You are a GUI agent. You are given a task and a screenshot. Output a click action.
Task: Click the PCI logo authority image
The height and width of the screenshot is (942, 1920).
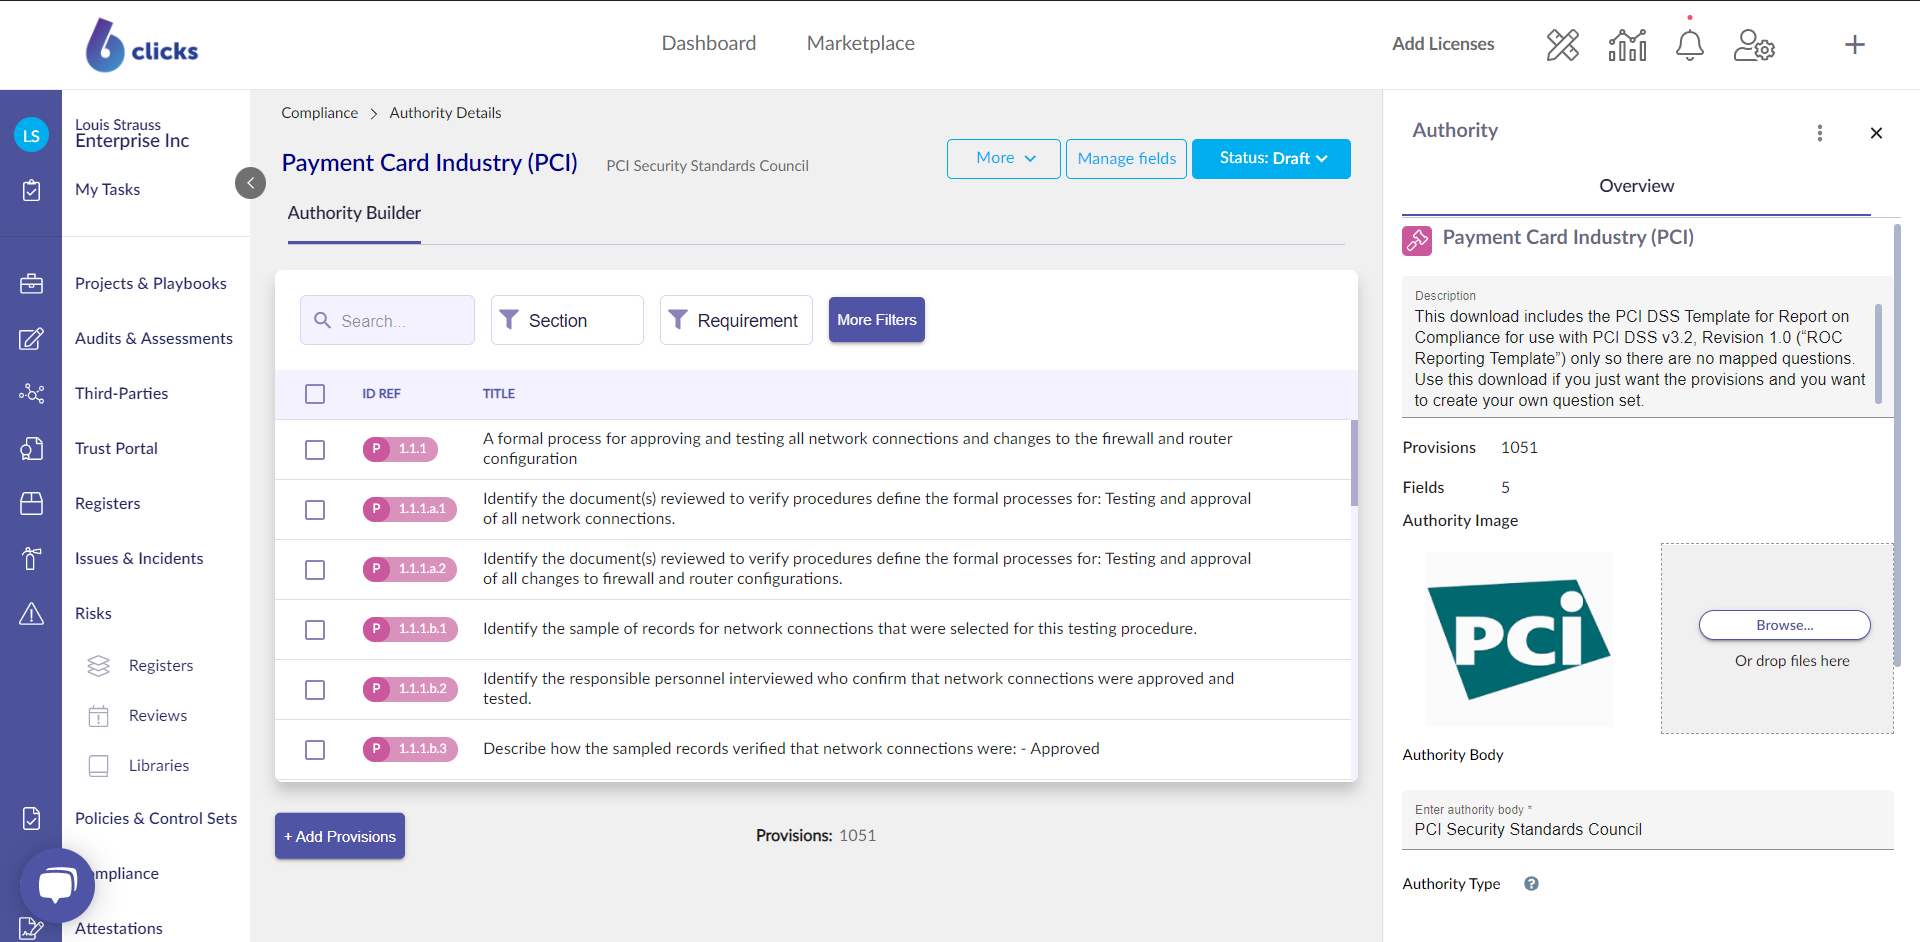[x=1519, y=639]
